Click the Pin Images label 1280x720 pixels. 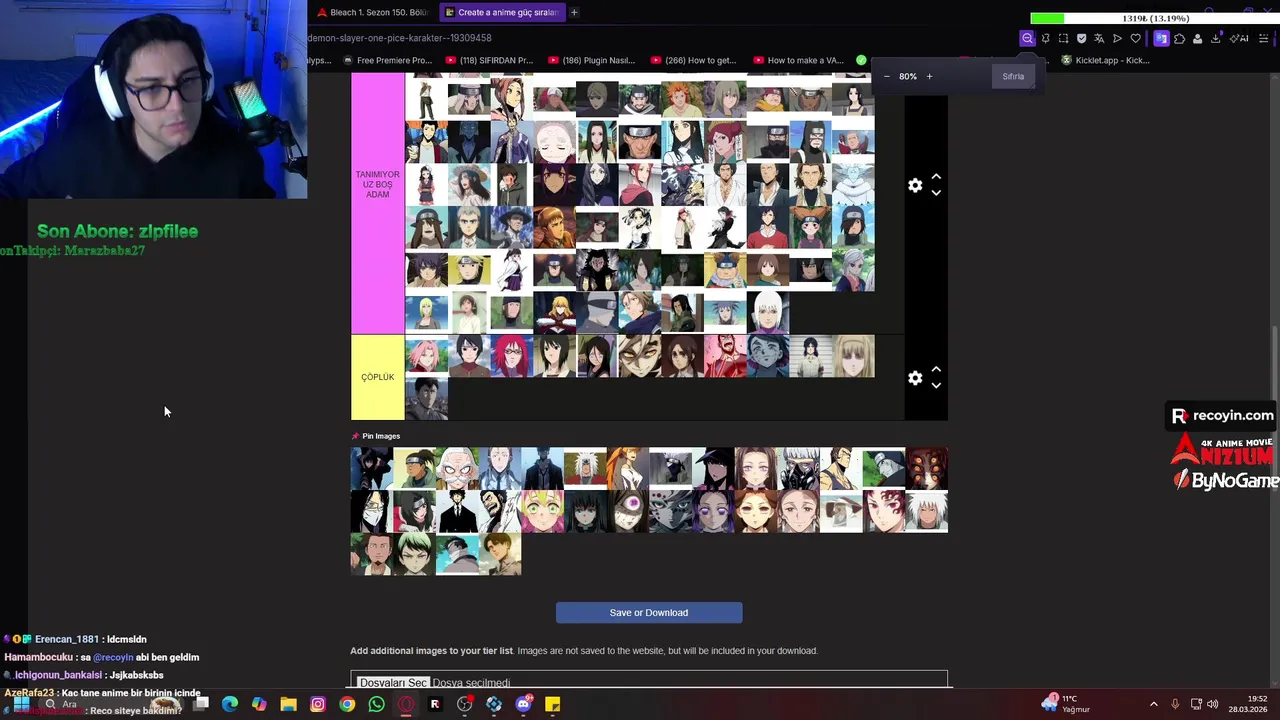click(381, 436)
